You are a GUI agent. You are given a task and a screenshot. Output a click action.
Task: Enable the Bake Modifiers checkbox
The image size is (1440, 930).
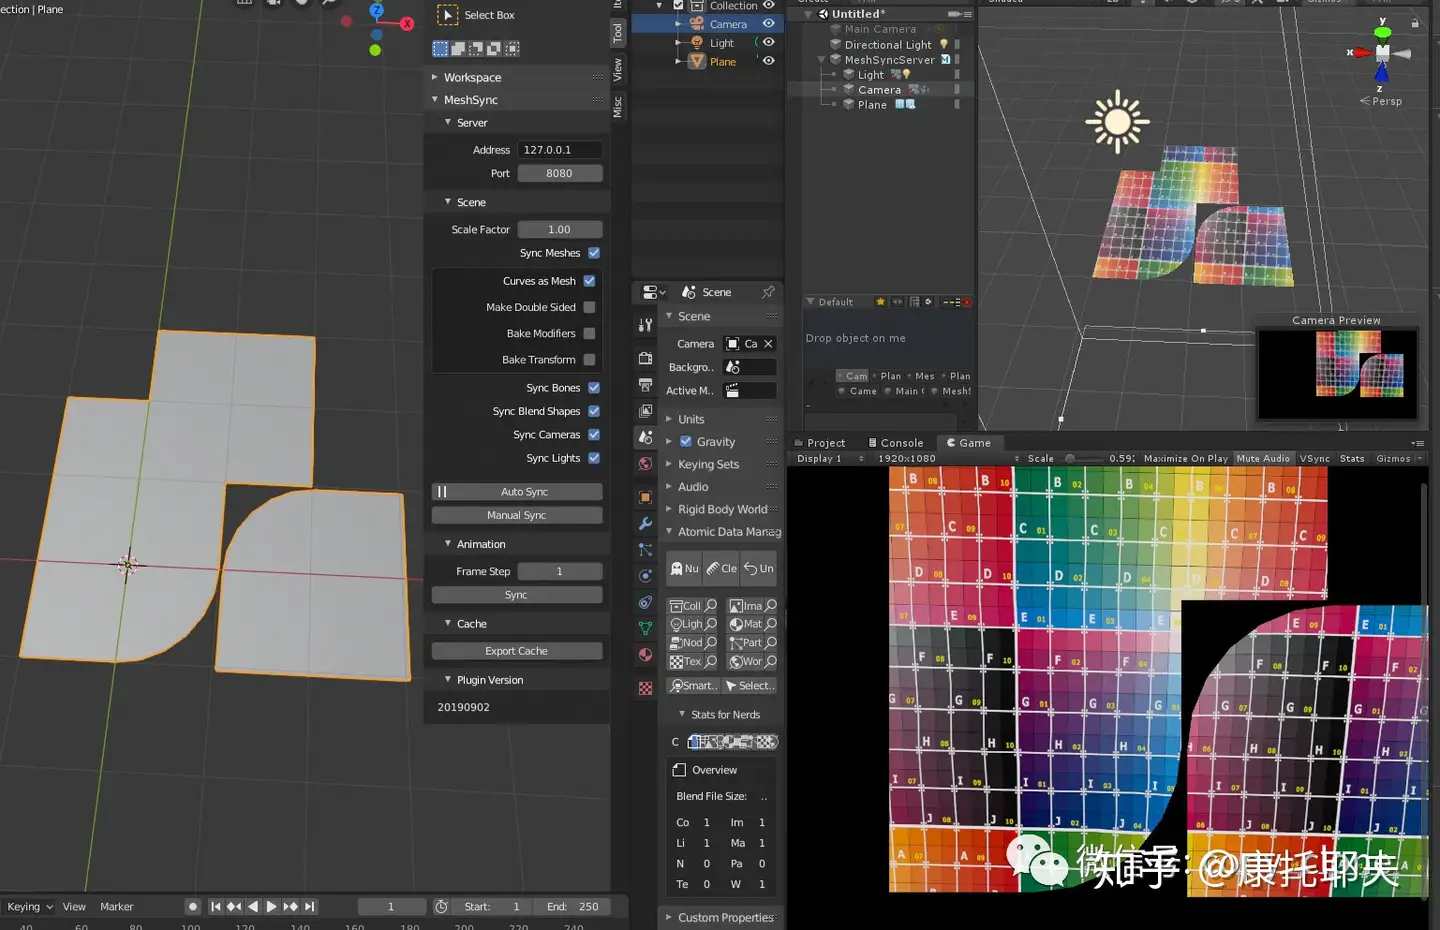[x=589, y=333]
